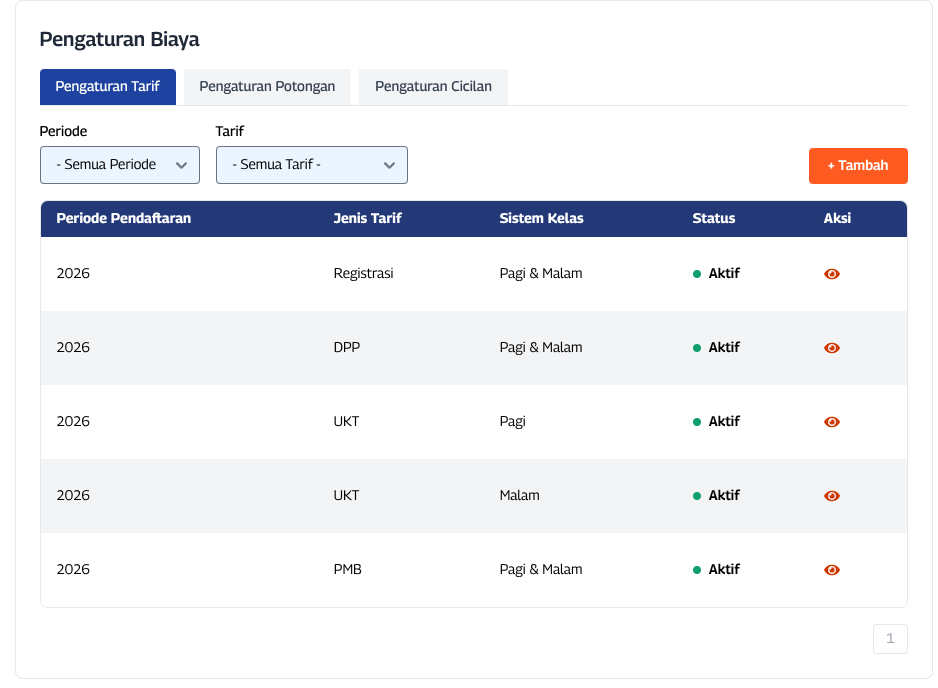Go to pagination page 1
Viewport: 938px width, 688px height.
point(890,639)
